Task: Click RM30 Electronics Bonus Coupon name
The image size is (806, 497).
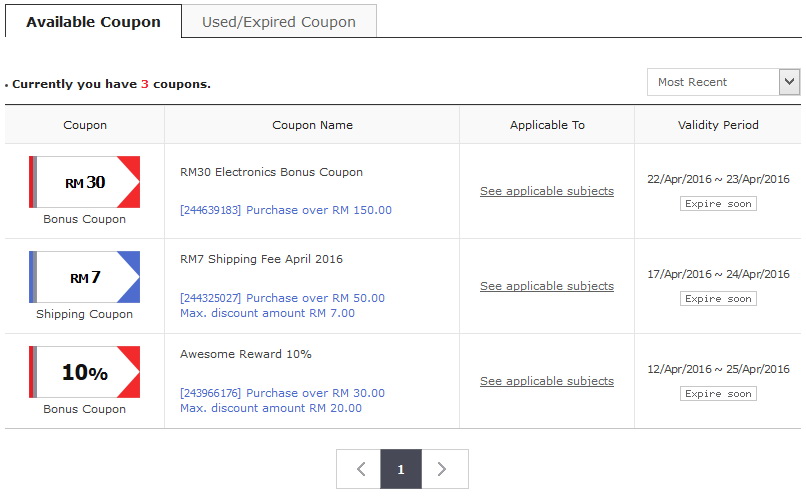Action: [x=271, y=172]
